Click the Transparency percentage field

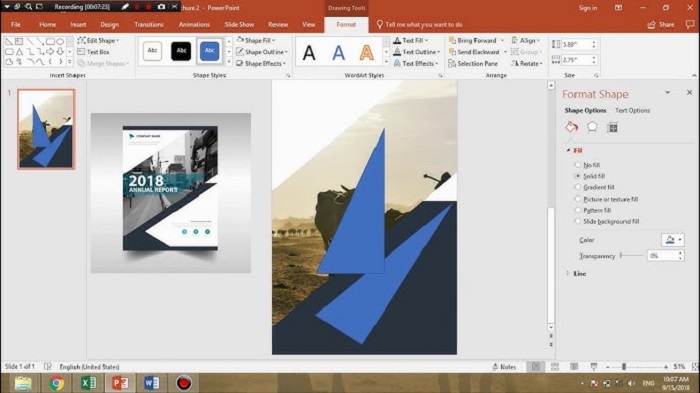662,255
